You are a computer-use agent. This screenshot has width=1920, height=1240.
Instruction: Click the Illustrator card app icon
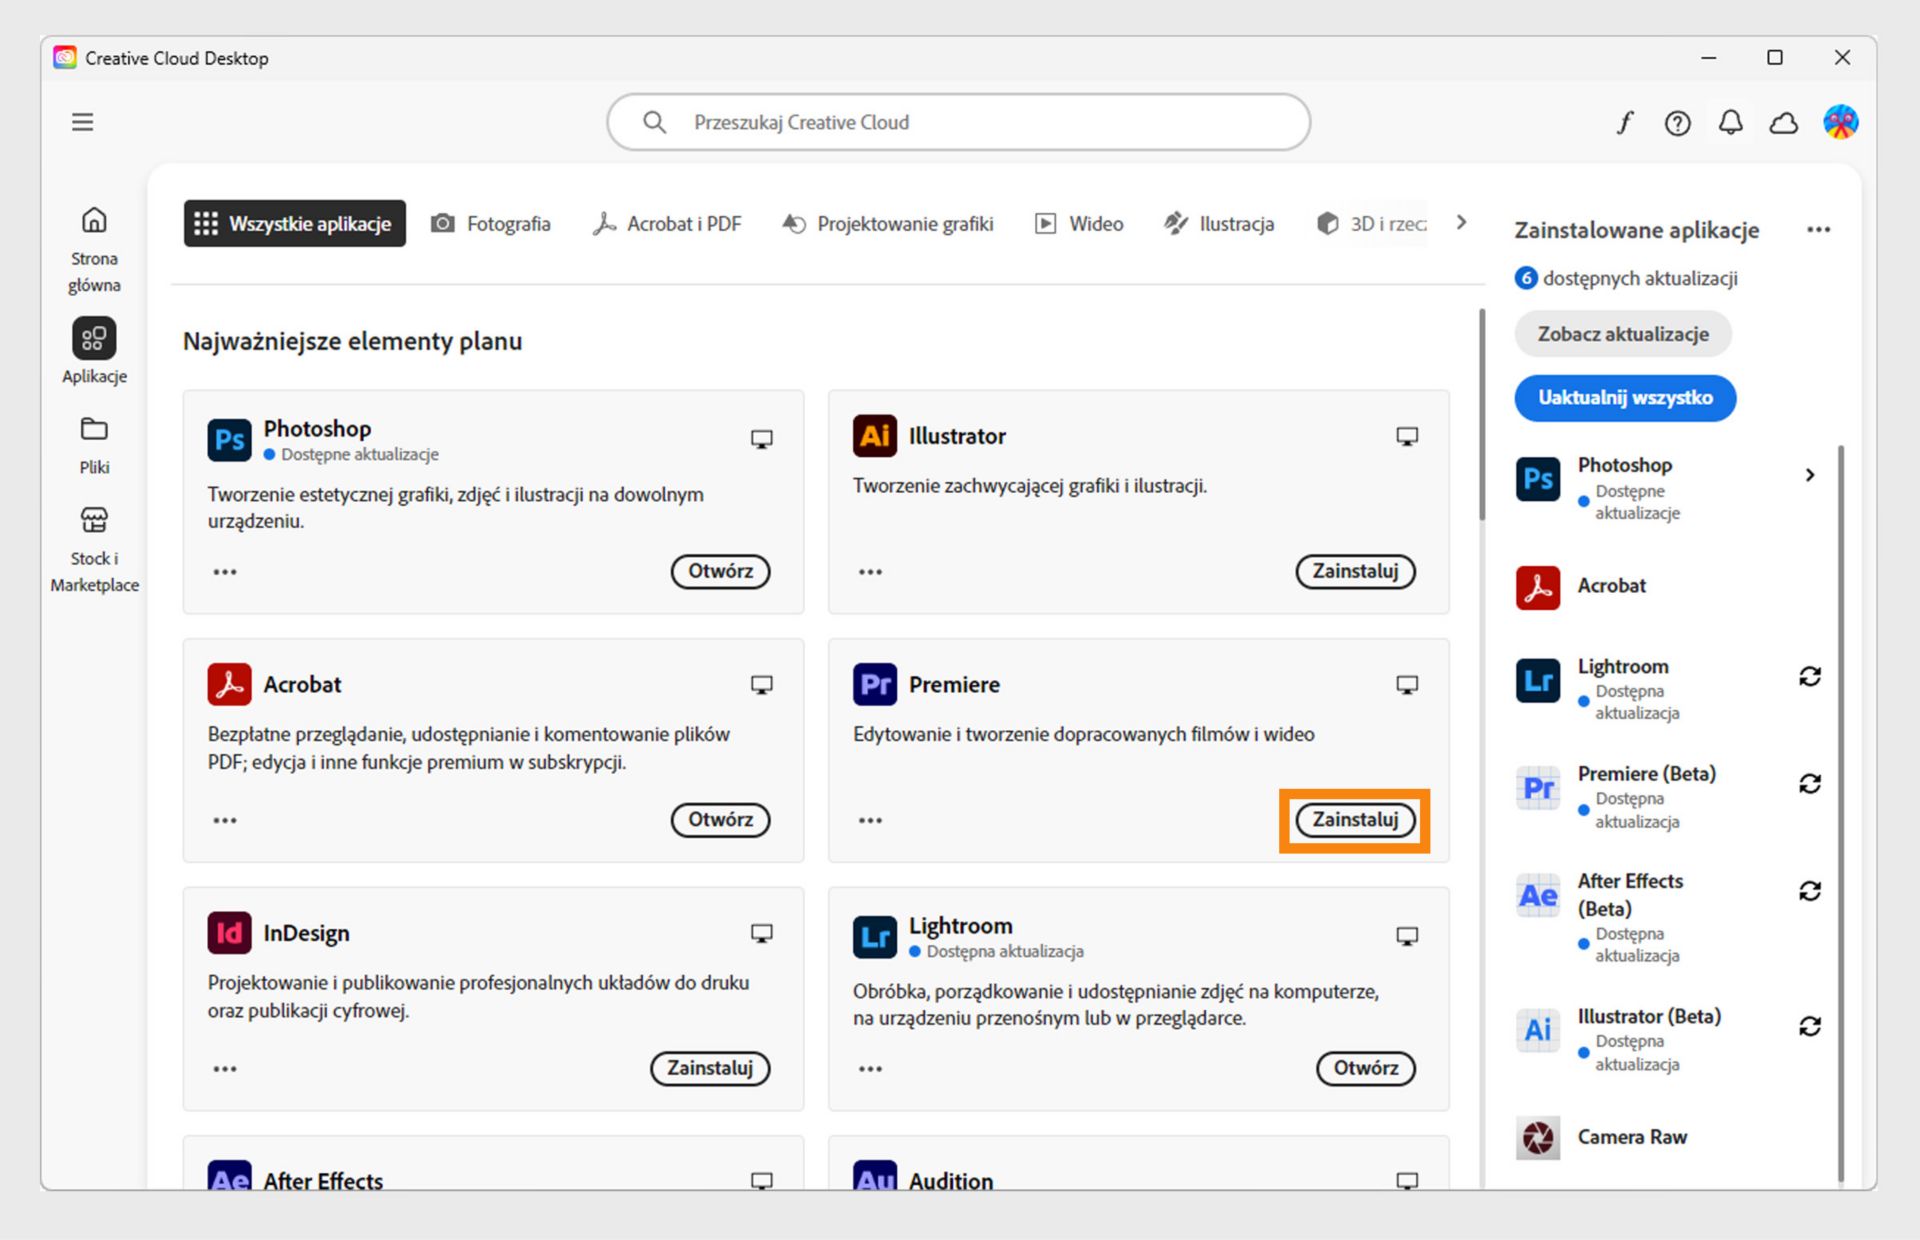click(874, 436)
